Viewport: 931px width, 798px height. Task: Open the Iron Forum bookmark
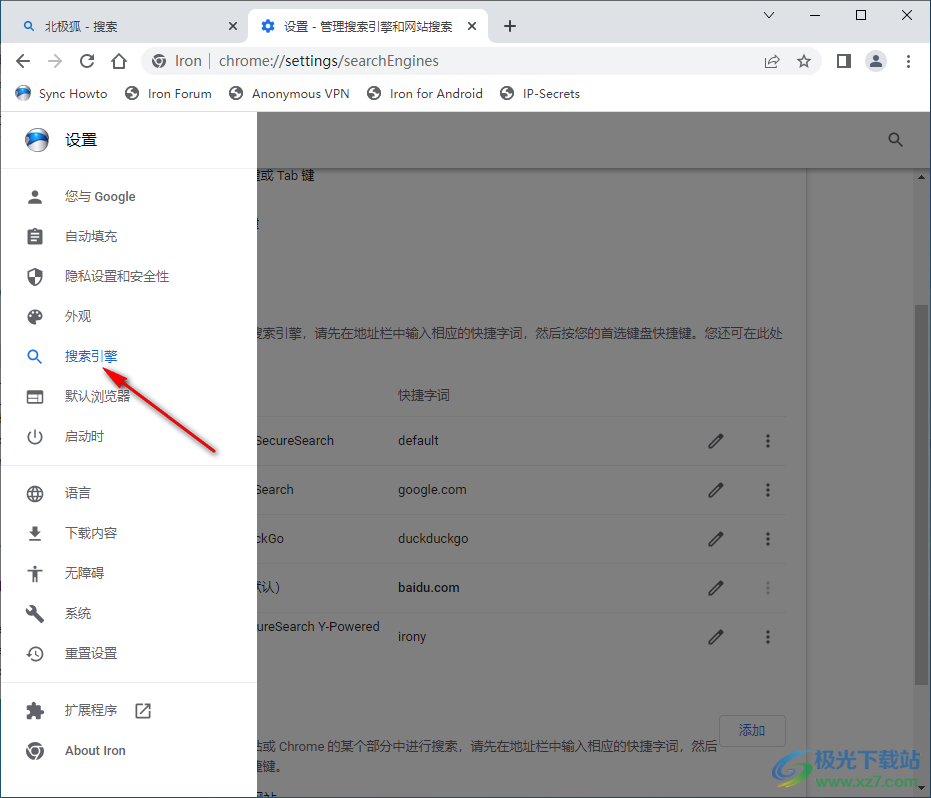tap(168, 94)
